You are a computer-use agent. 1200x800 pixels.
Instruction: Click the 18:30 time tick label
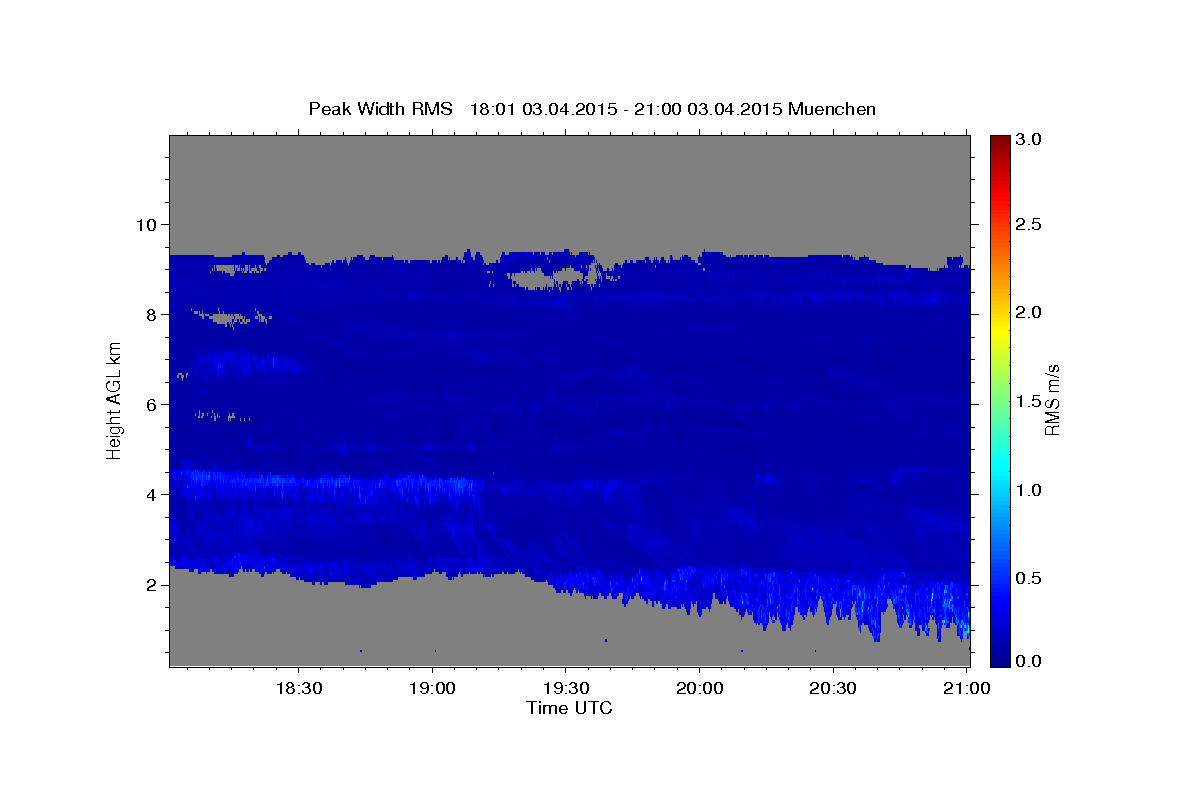(x=299, y=689)
